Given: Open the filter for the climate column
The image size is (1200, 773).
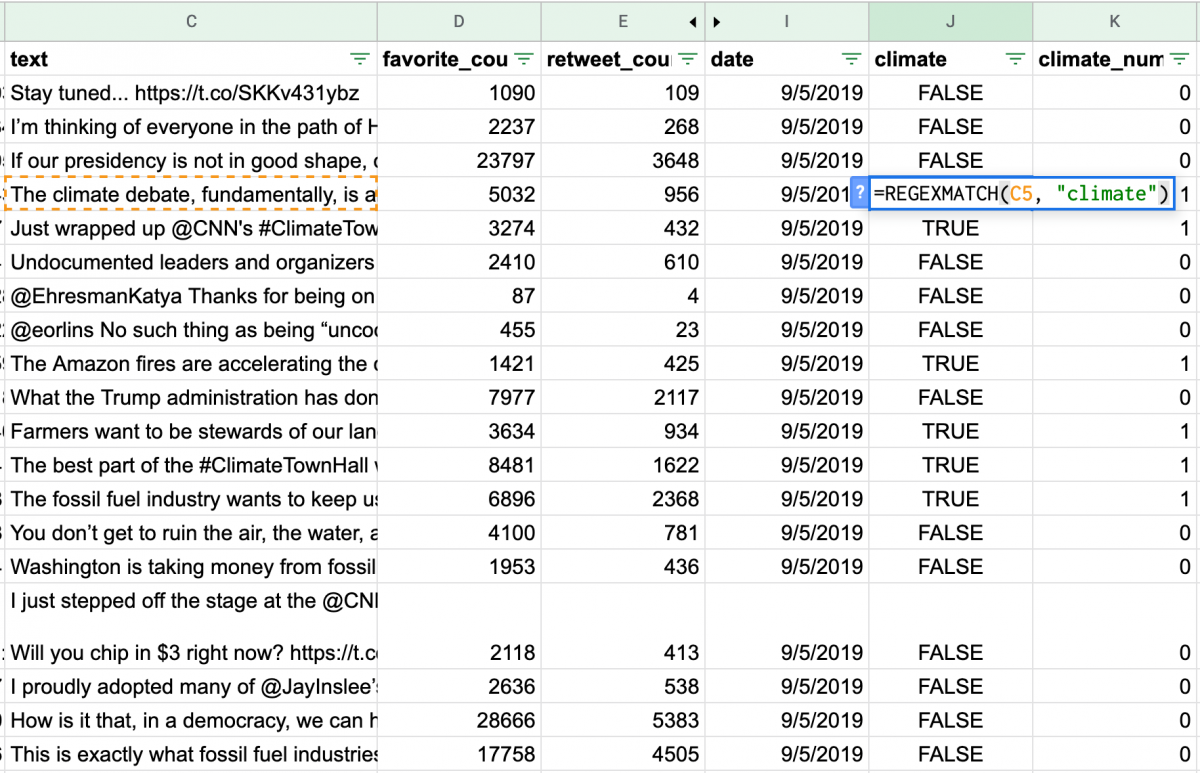Looking at the screenshot, I should point(1014,59).
